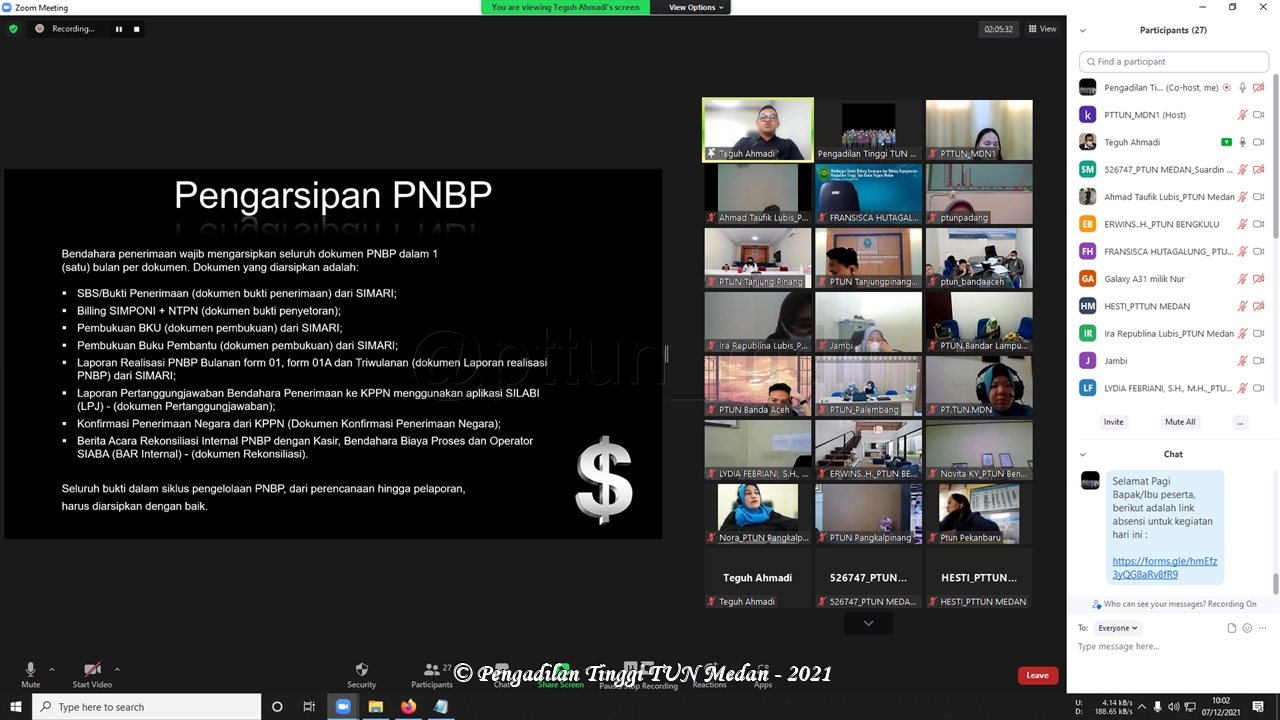Screen dimensions: 1280x720
Task: Click the Find a participant search field
Action: (1175, 62)
